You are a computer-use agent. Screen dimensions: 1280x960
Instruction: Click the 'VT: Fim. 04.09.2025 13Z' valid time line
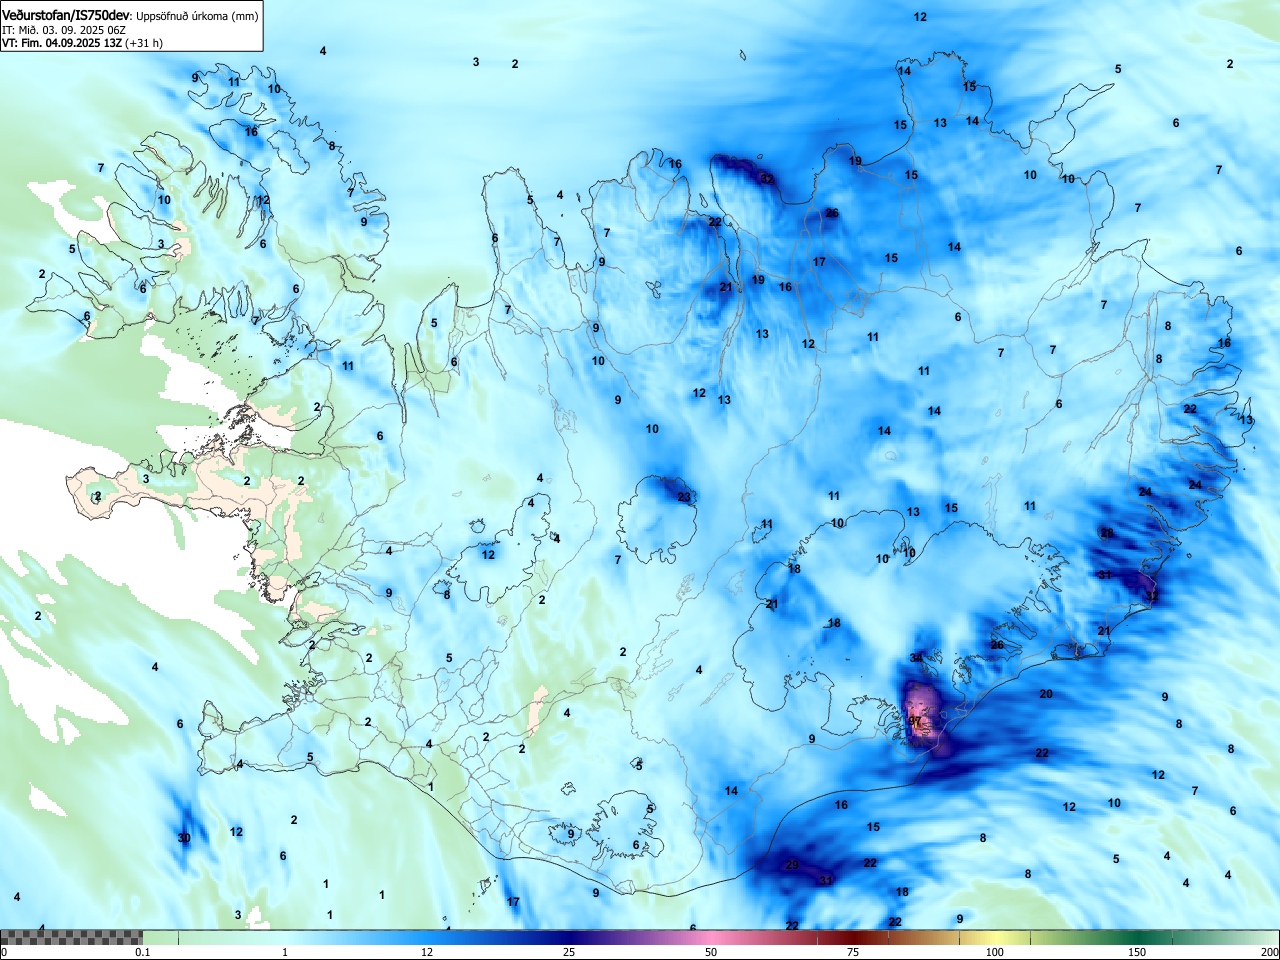tap(61, 43)
